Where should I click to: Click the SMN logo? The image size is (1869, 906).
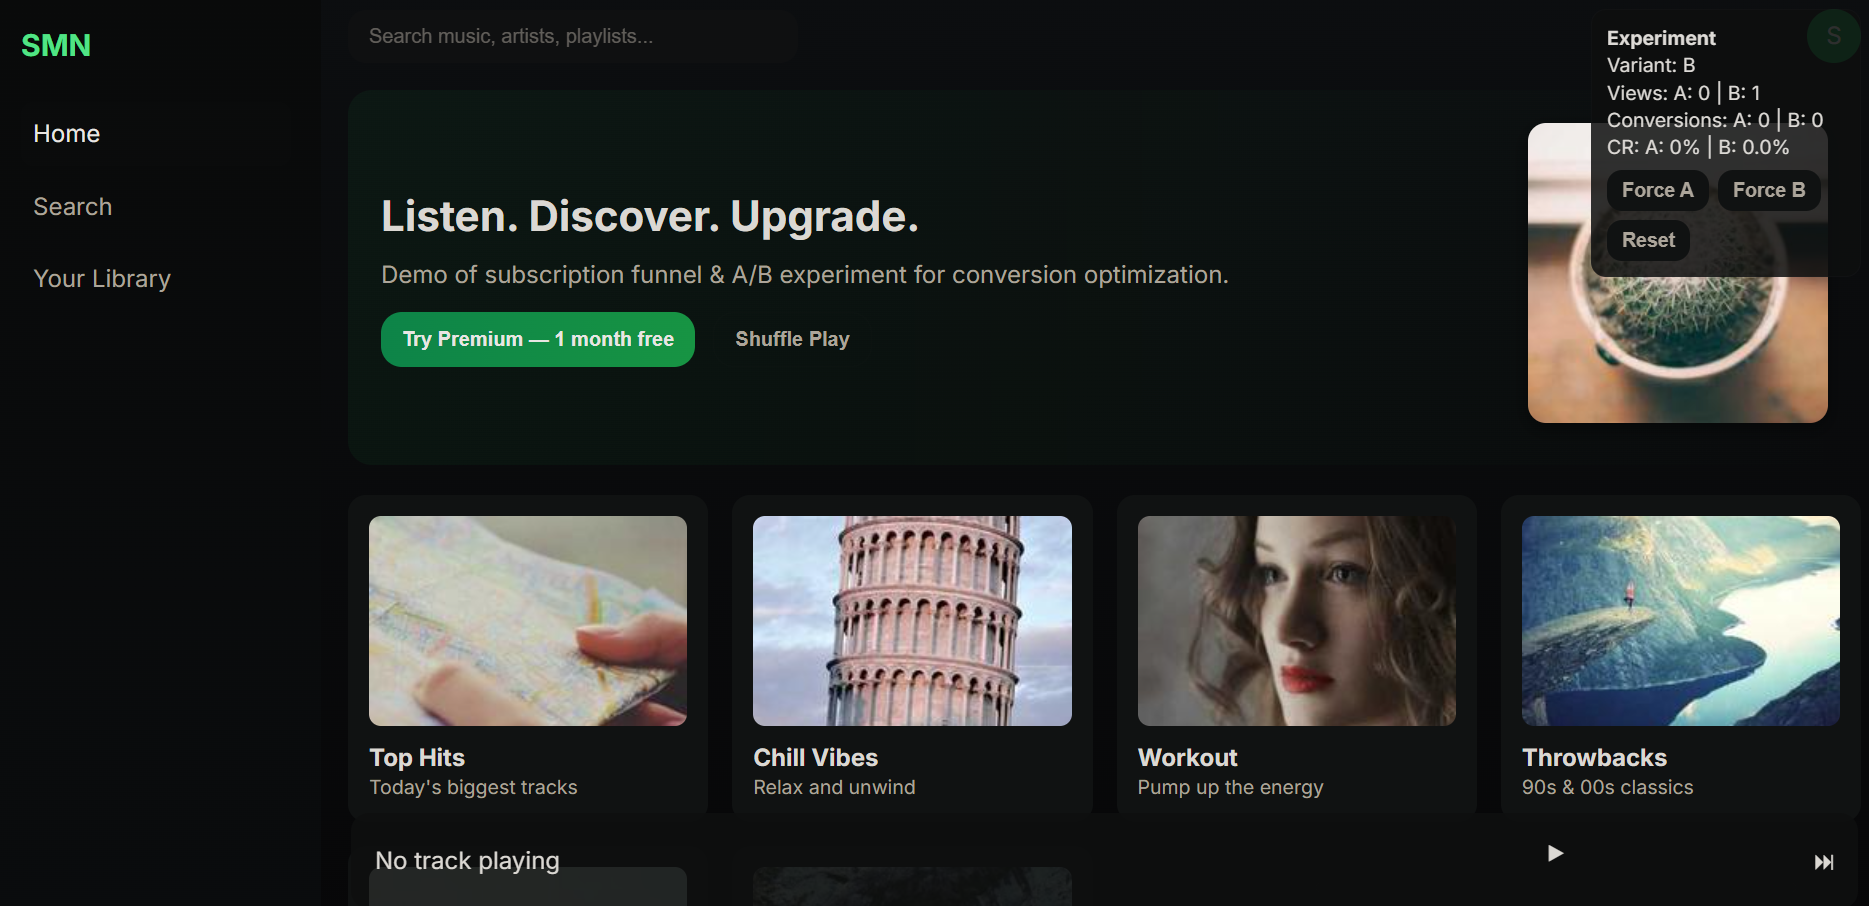[x=56, y=45]
